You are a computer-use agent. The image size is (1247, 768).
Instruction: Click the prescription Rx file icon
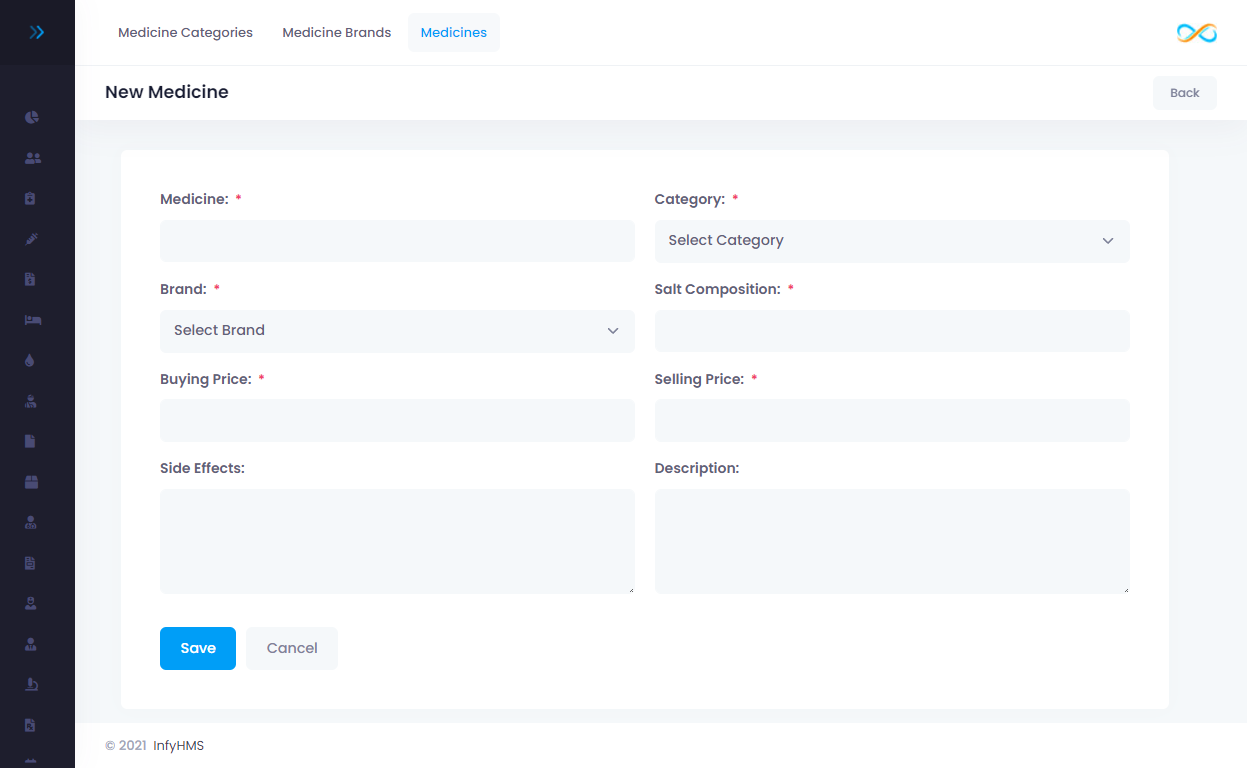(31, 725)
